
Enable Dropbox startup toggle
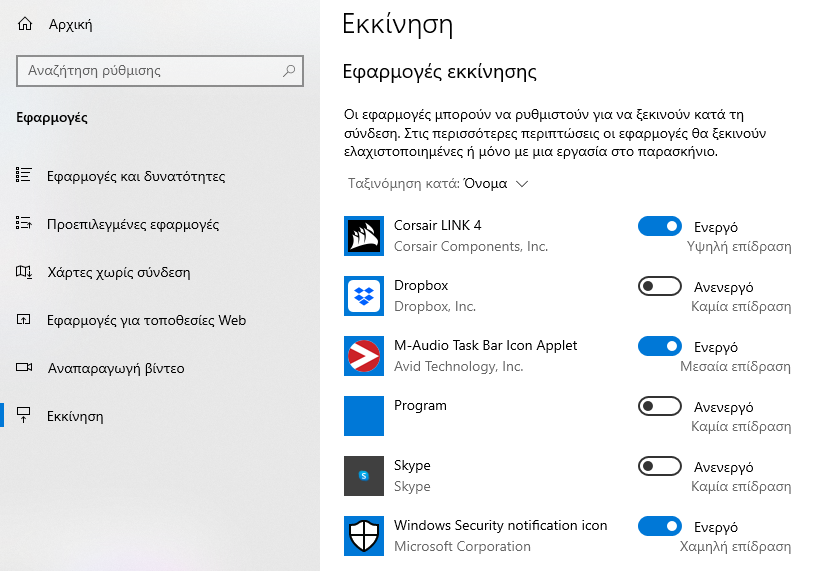pos(660,287)
